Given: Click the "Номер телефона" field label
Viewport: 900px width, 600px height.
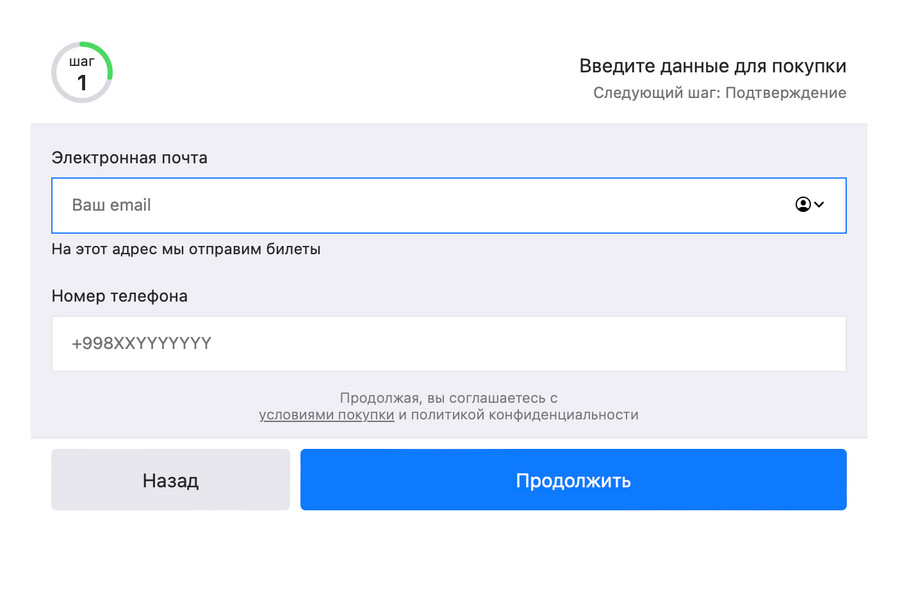Looking at the screenshot, I should click(119, 296).
